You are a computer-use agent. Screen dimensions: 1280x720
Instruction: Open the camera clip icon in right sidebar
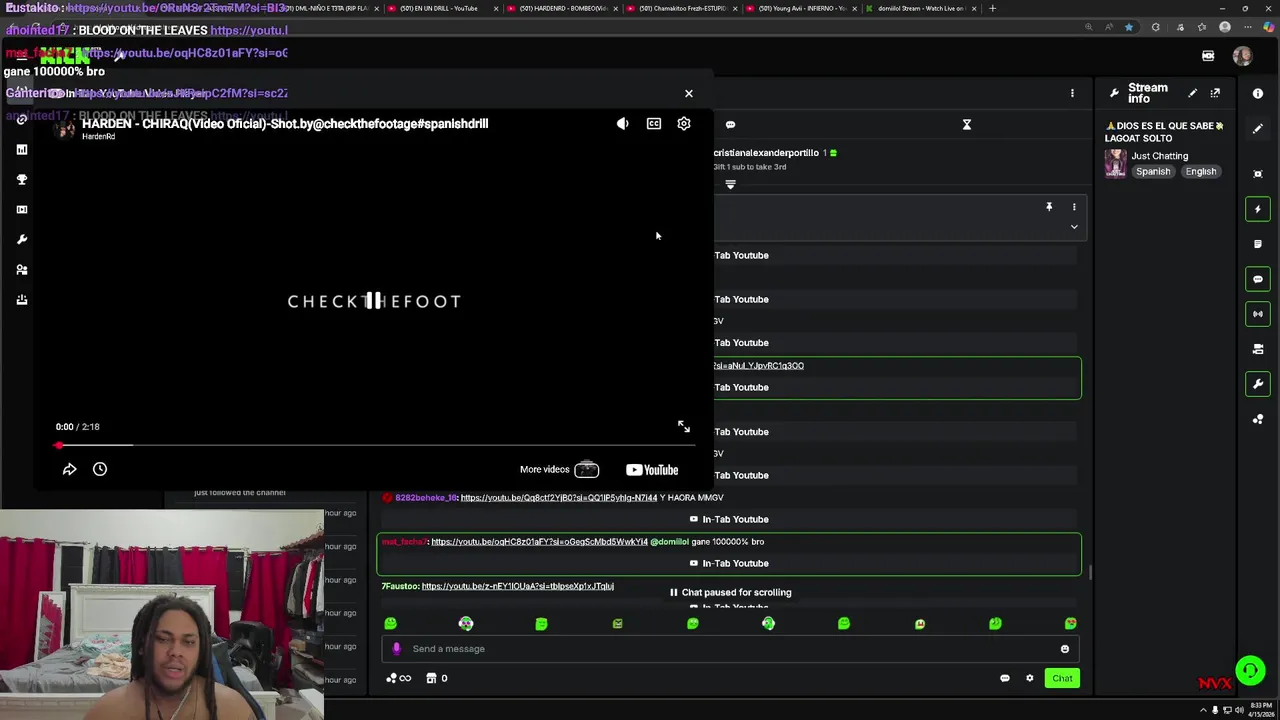point(1258,349)
